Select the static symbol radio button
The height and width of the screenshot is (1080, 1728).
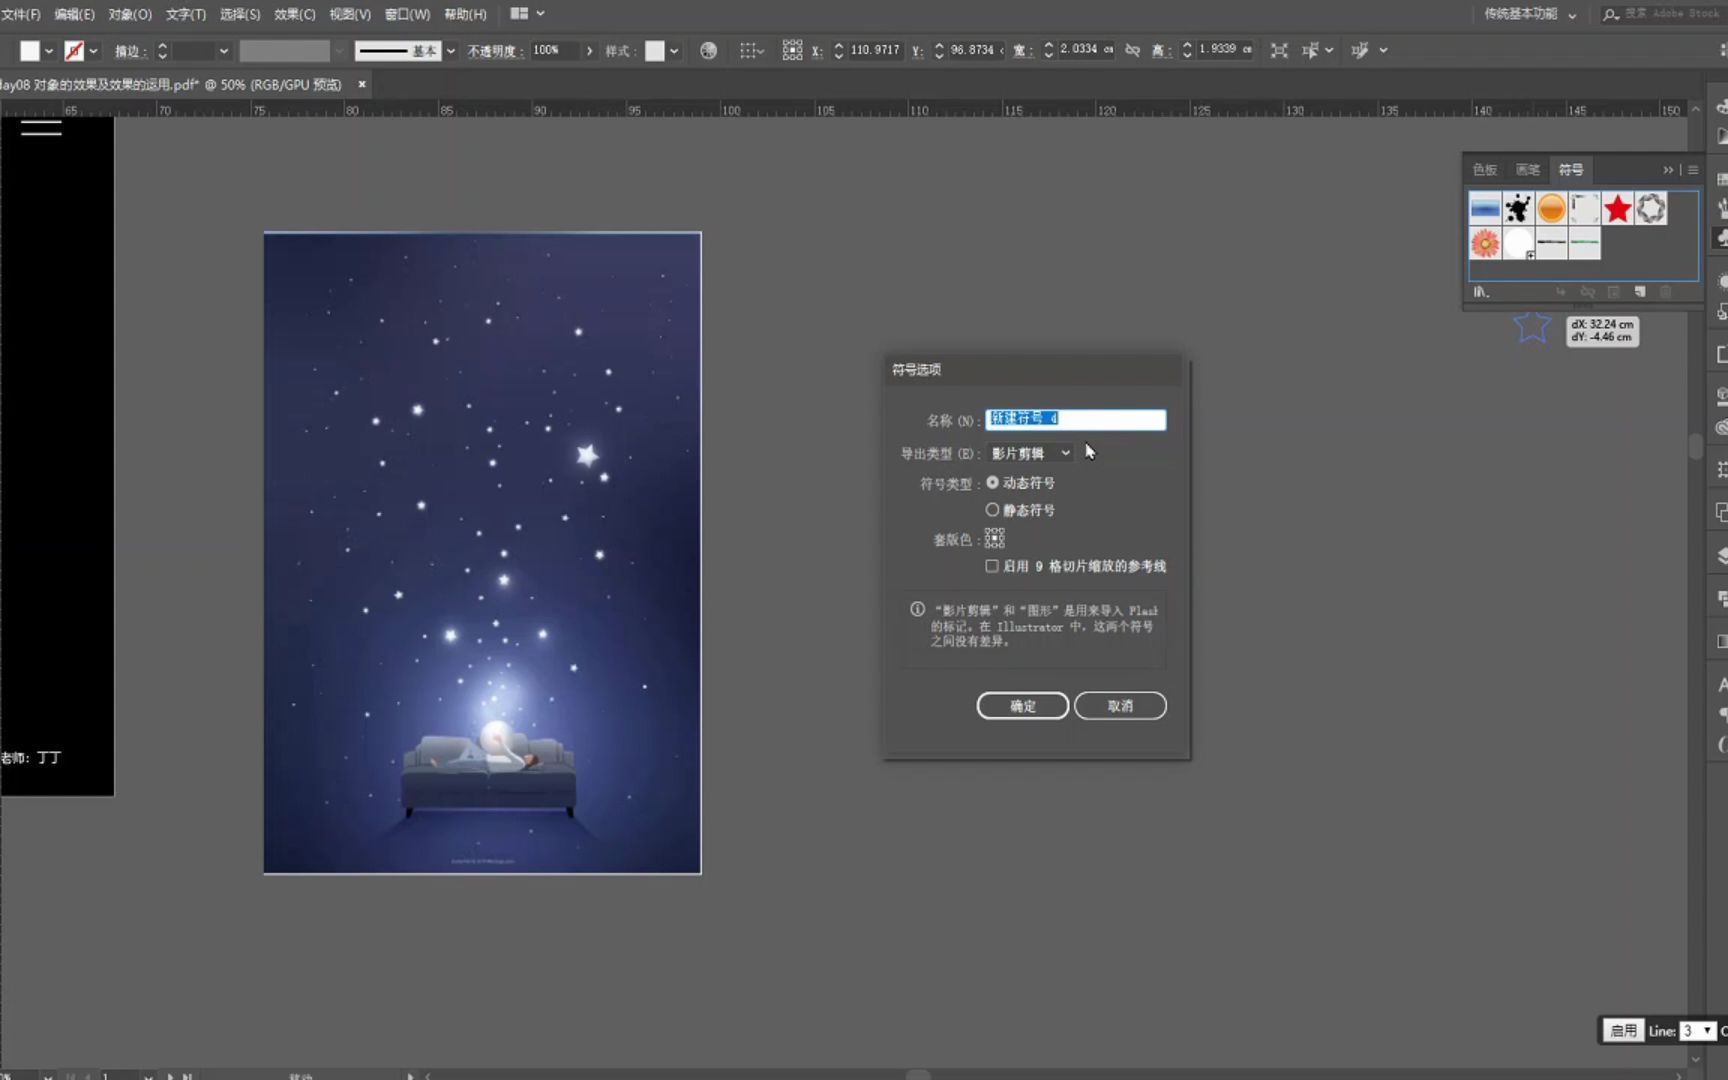[x=992, y=510]
